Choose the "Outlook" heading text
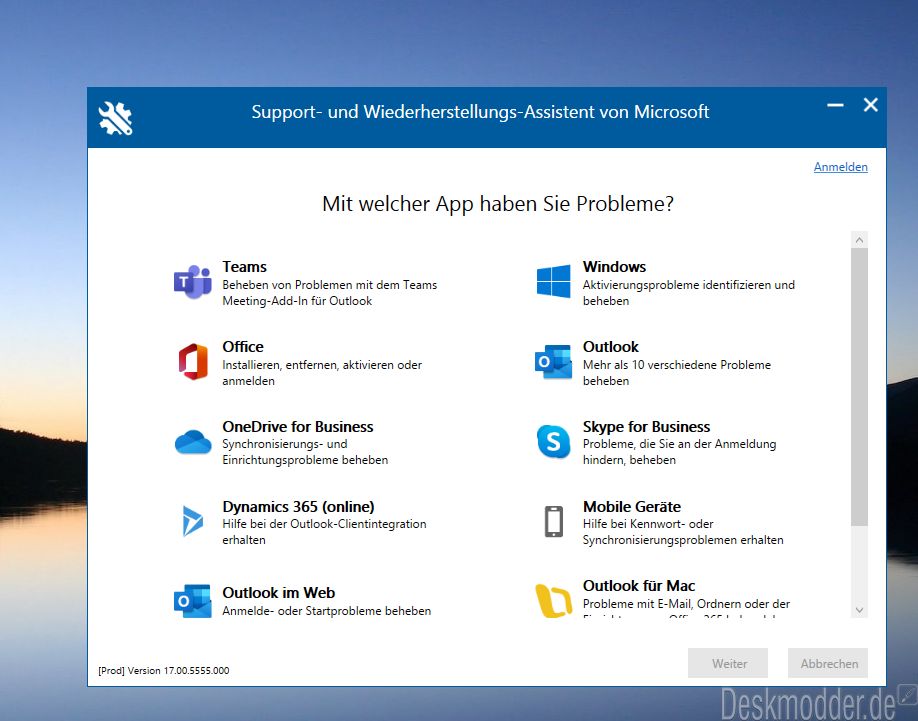918x721 pixels. (x=611, y=347)
